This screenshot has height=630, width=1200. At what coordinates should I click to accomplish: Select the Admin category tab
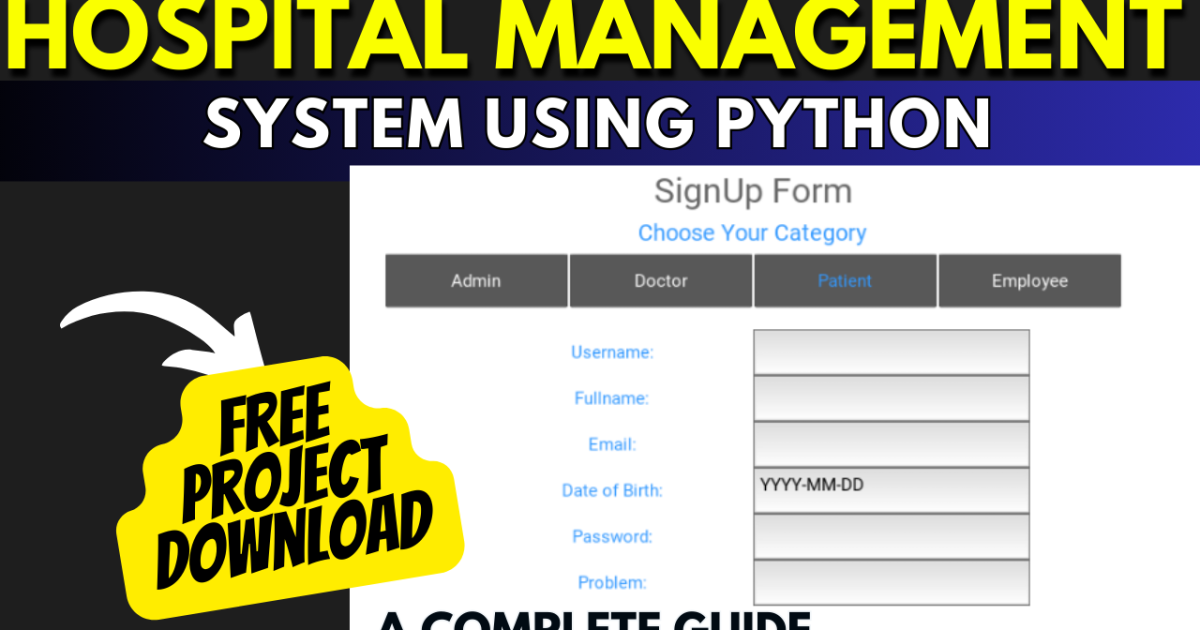(x=475, y=281)
